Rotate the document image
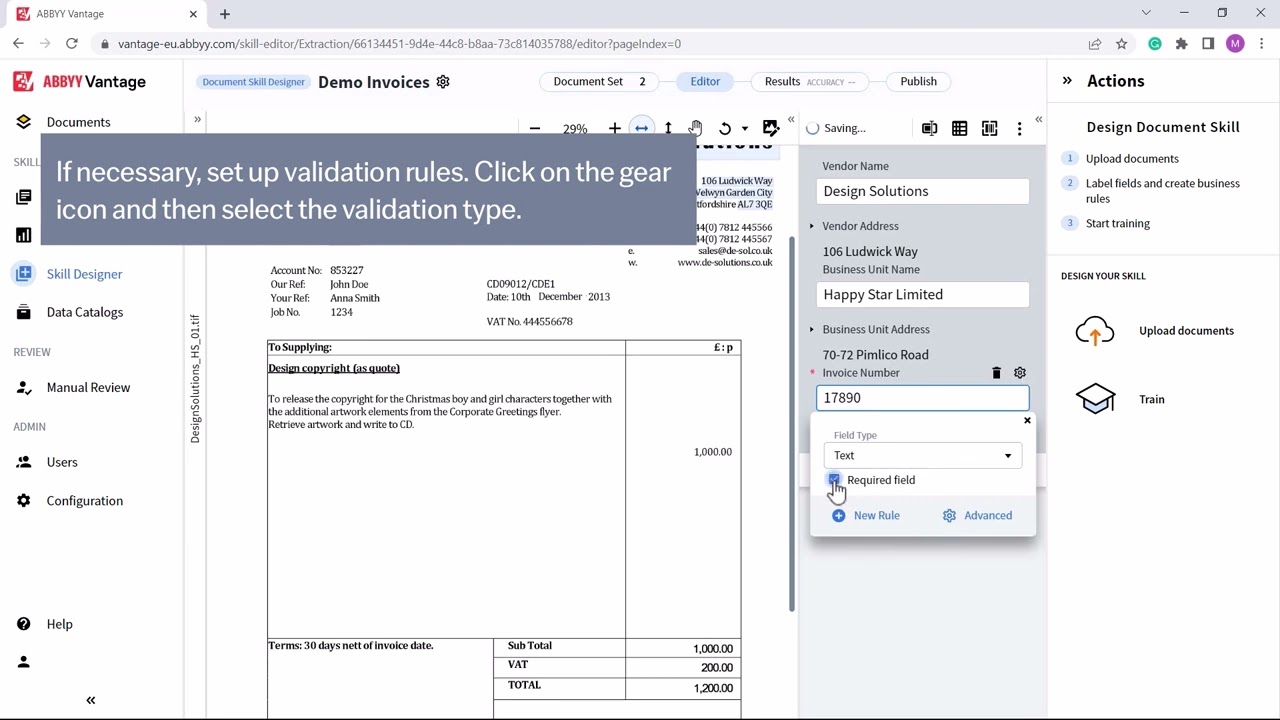 (x=725, y=128)
